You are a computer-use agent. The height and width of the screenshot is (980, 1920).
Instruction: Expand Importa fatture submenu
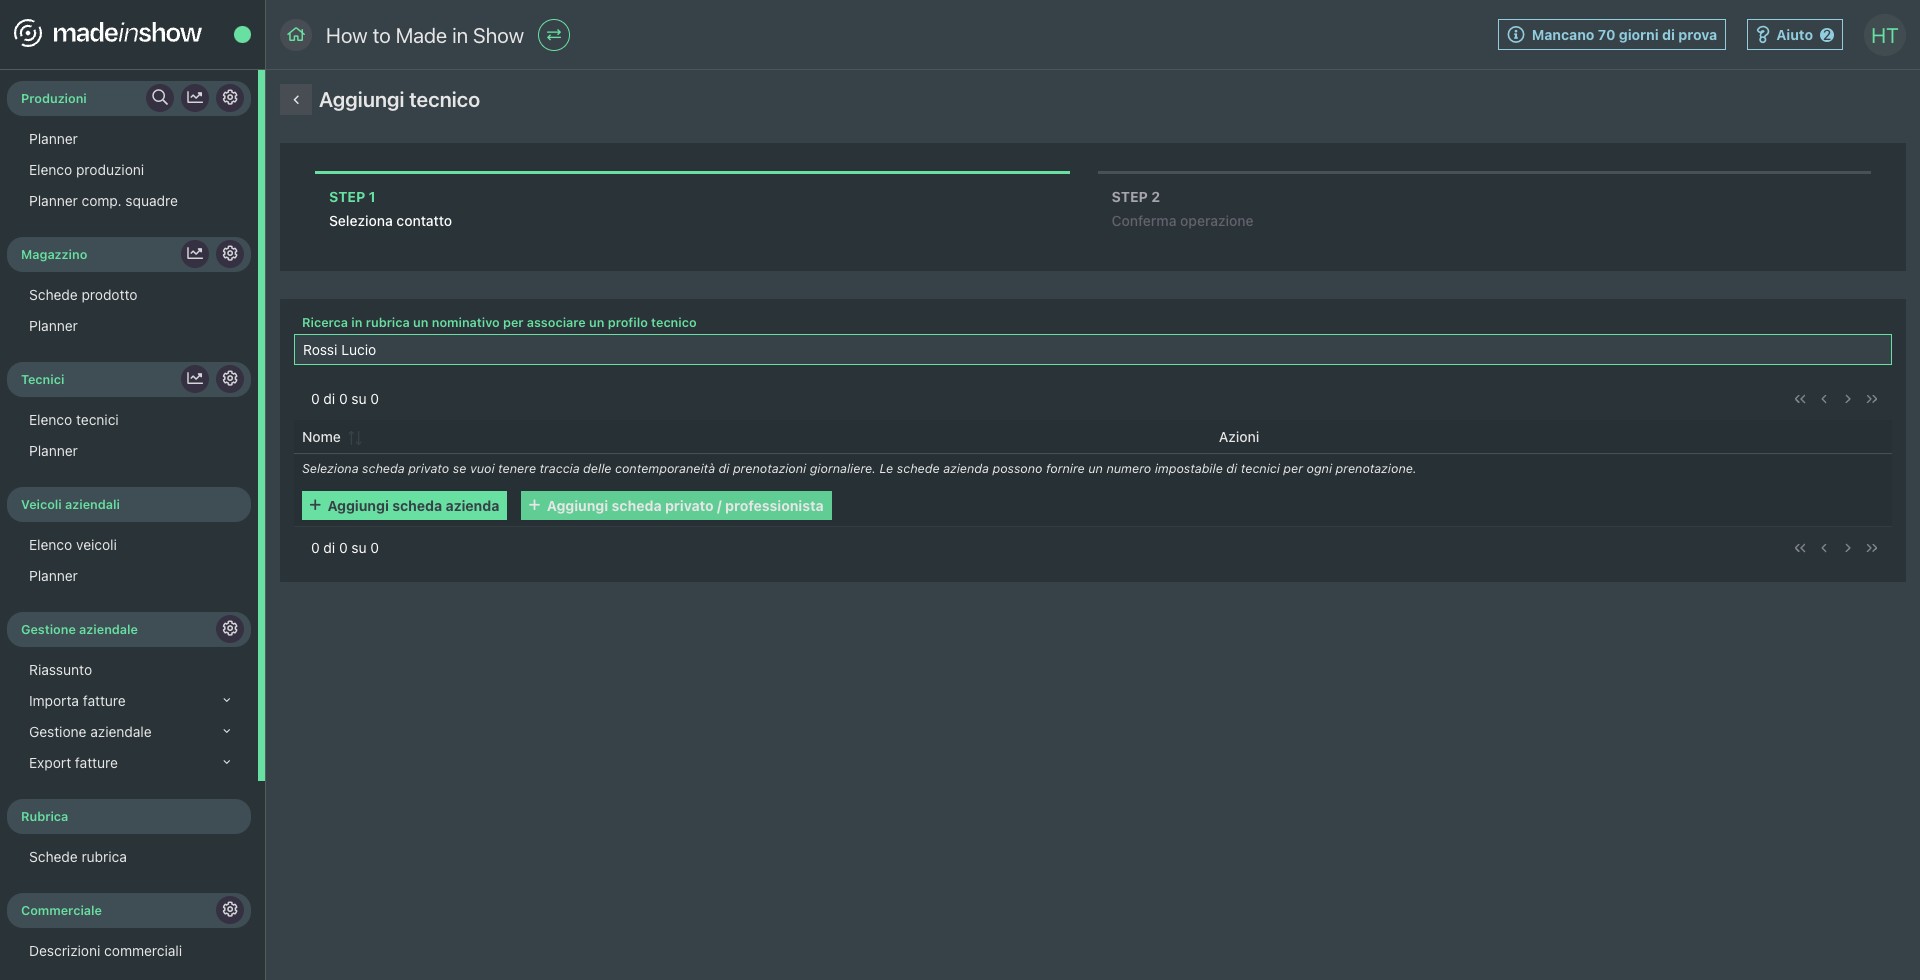click(x=226, y=701)
